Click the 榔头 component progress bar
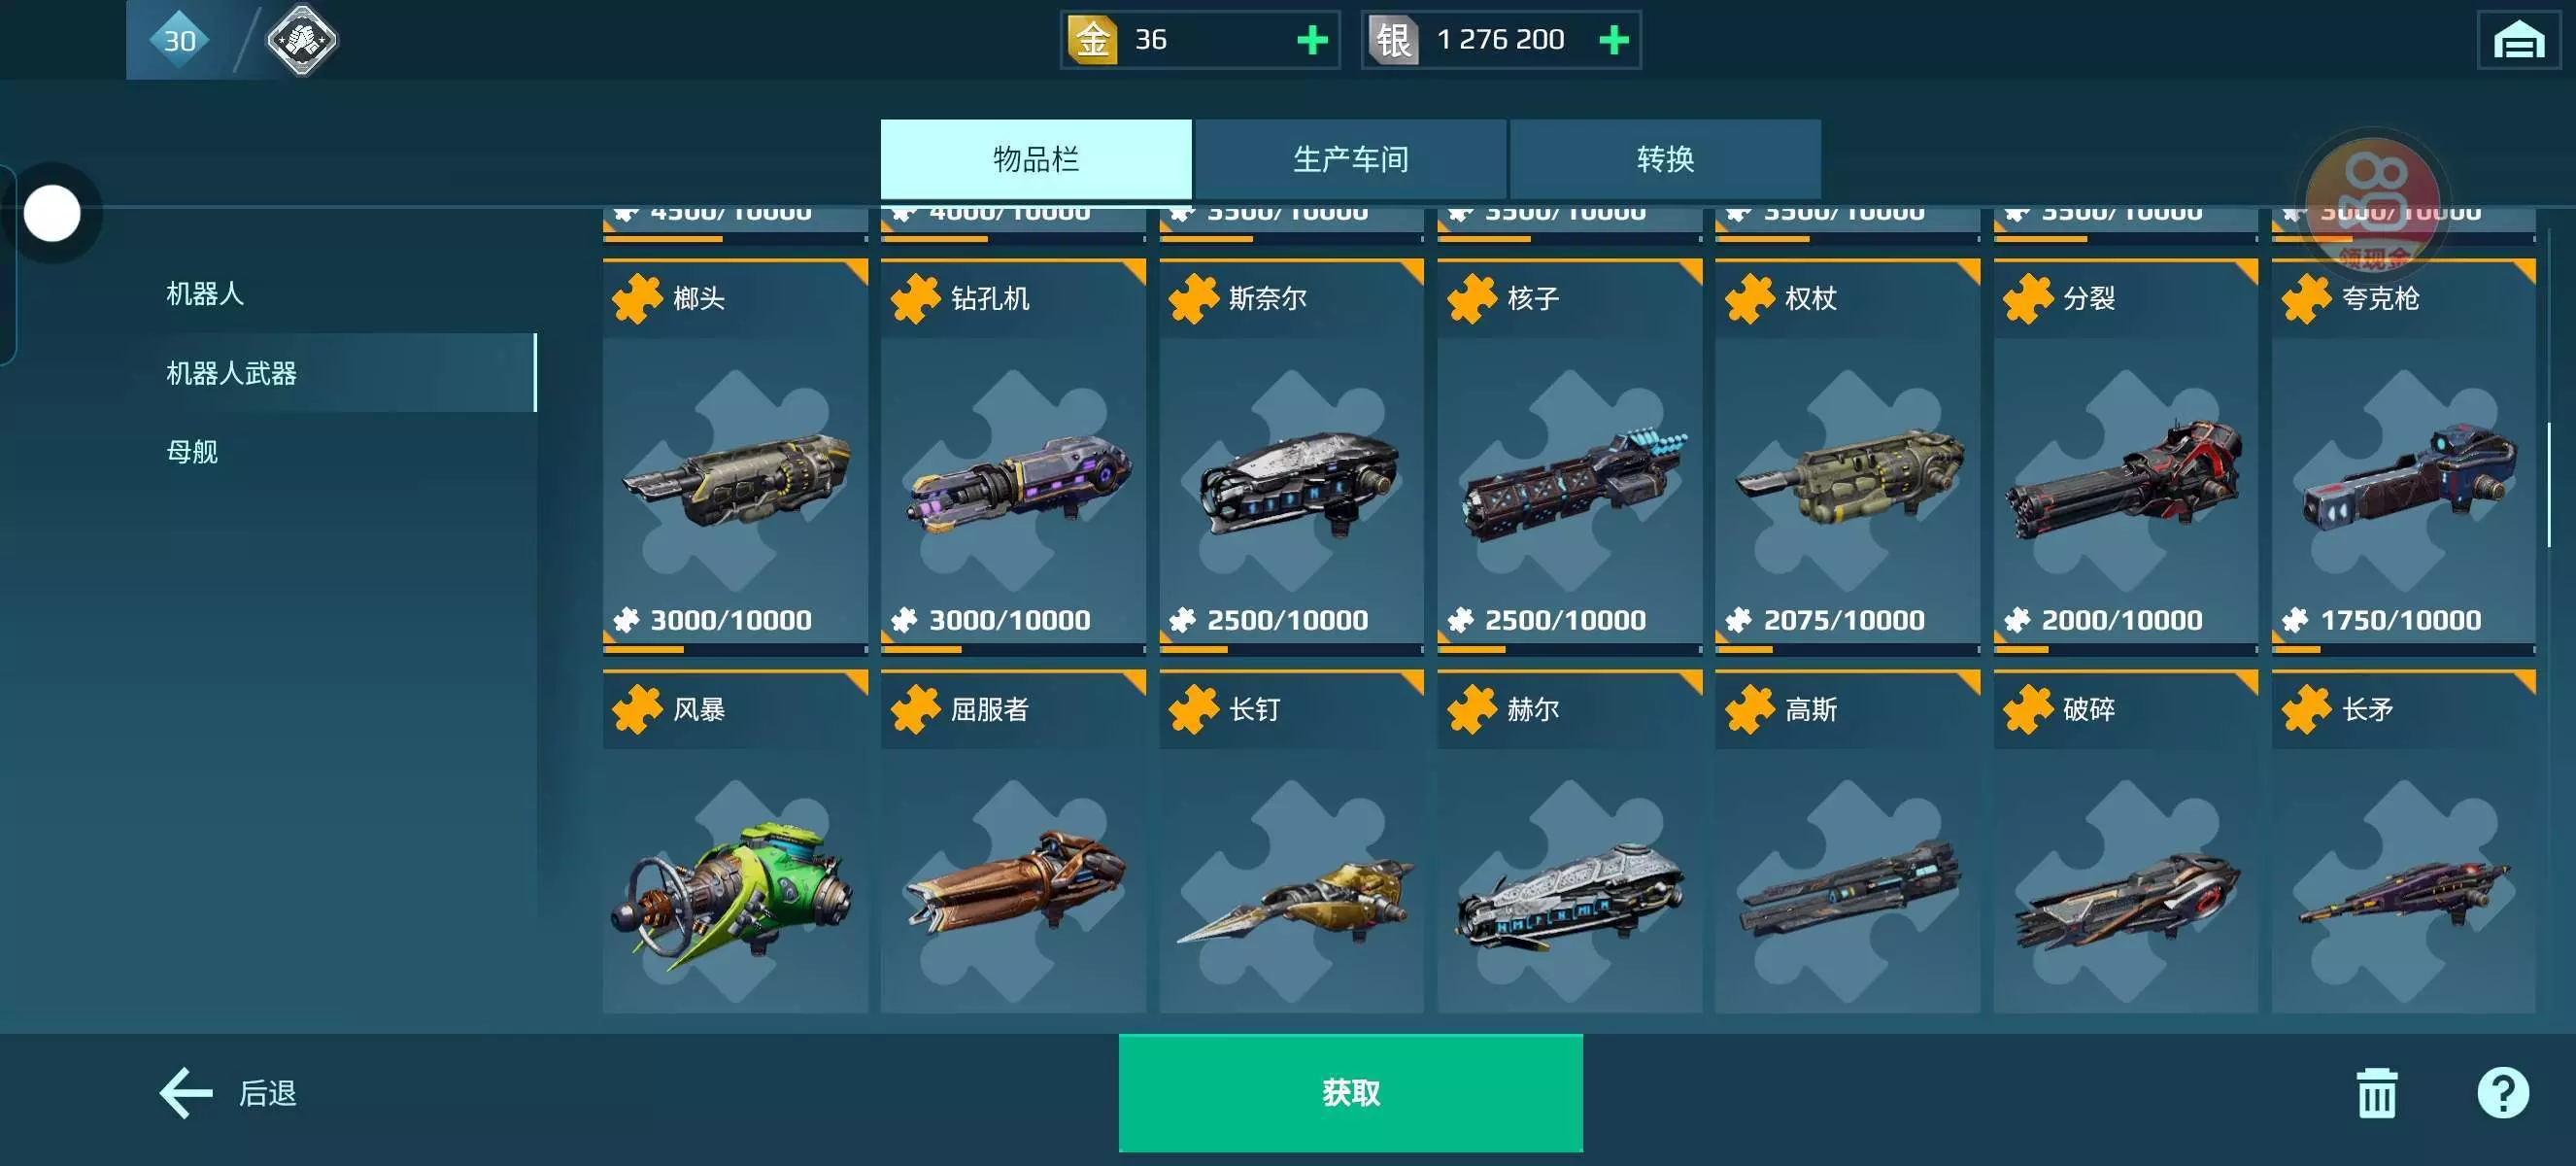Viewport: 2576px width, 1166px height. click(x=735, y=649)
